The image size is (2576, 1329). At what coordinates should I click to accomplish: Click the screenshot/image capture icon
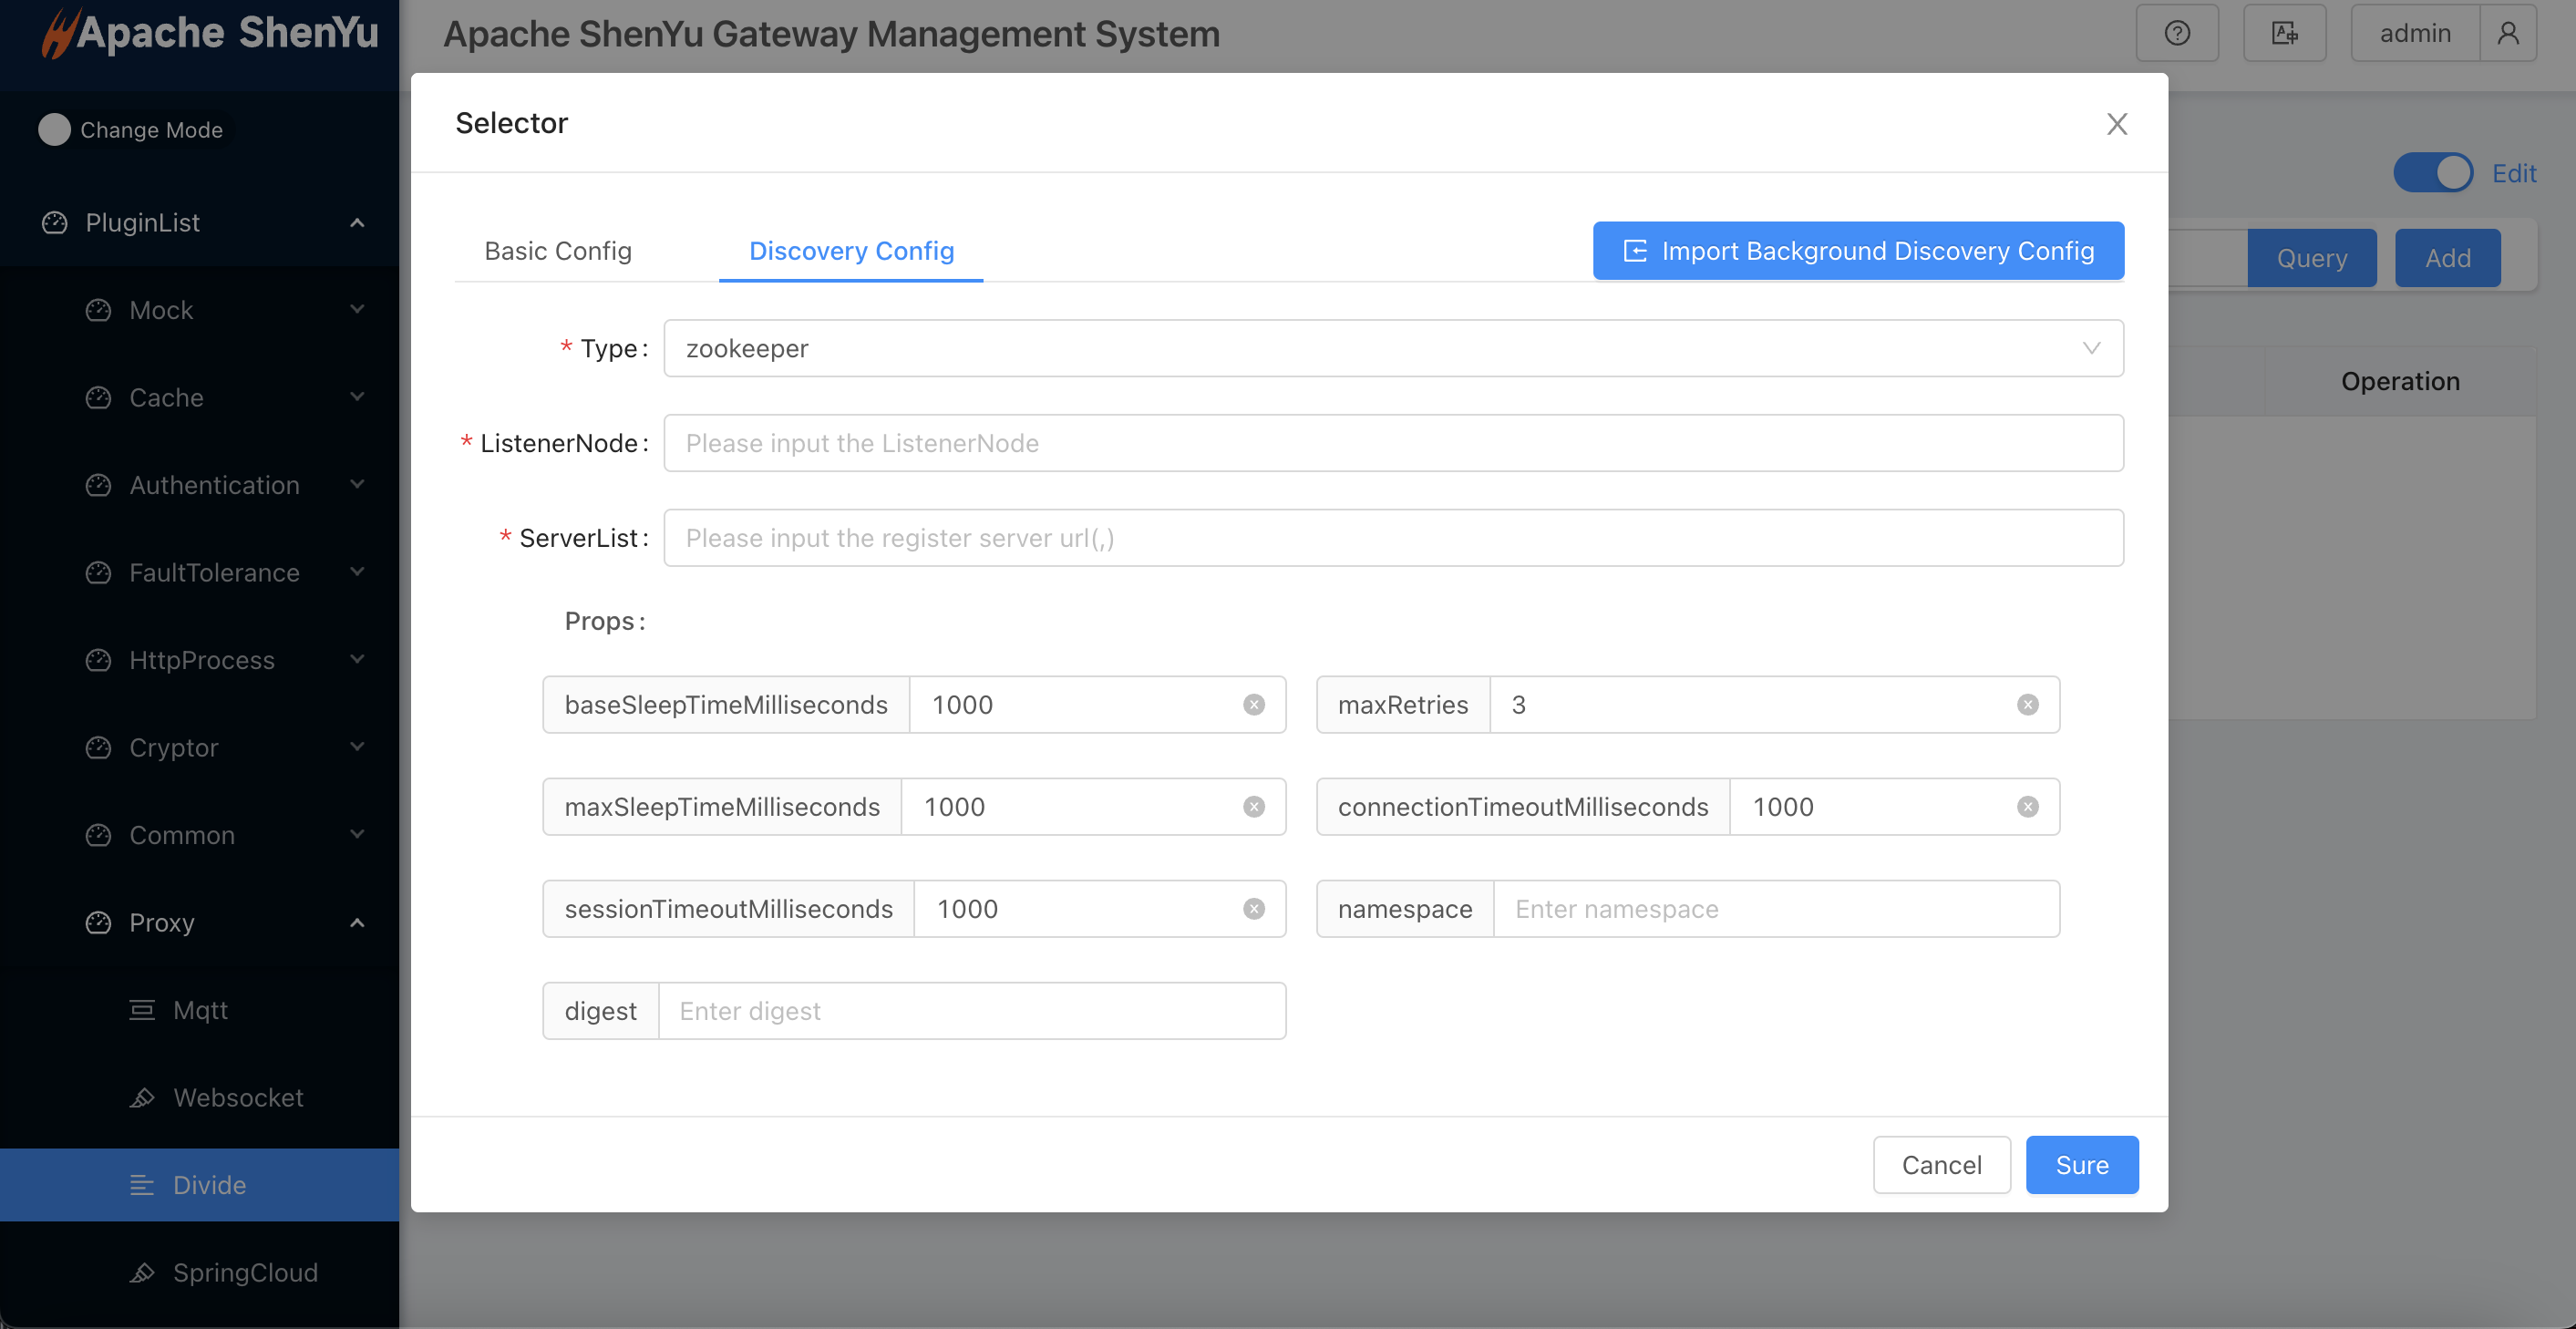click(2286, 30)
